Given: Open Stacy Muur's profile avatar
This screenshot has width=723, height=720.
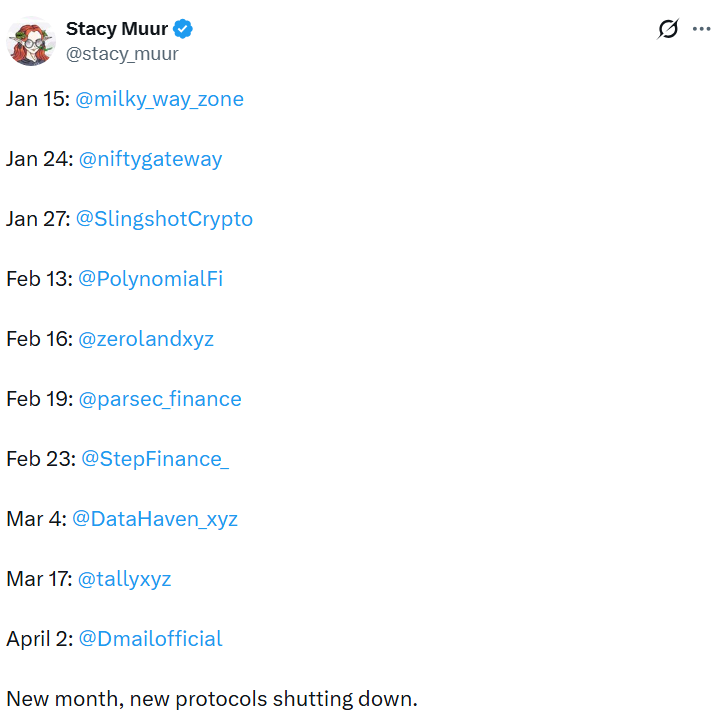Looking at the screenshot, I should click(30, 41).
